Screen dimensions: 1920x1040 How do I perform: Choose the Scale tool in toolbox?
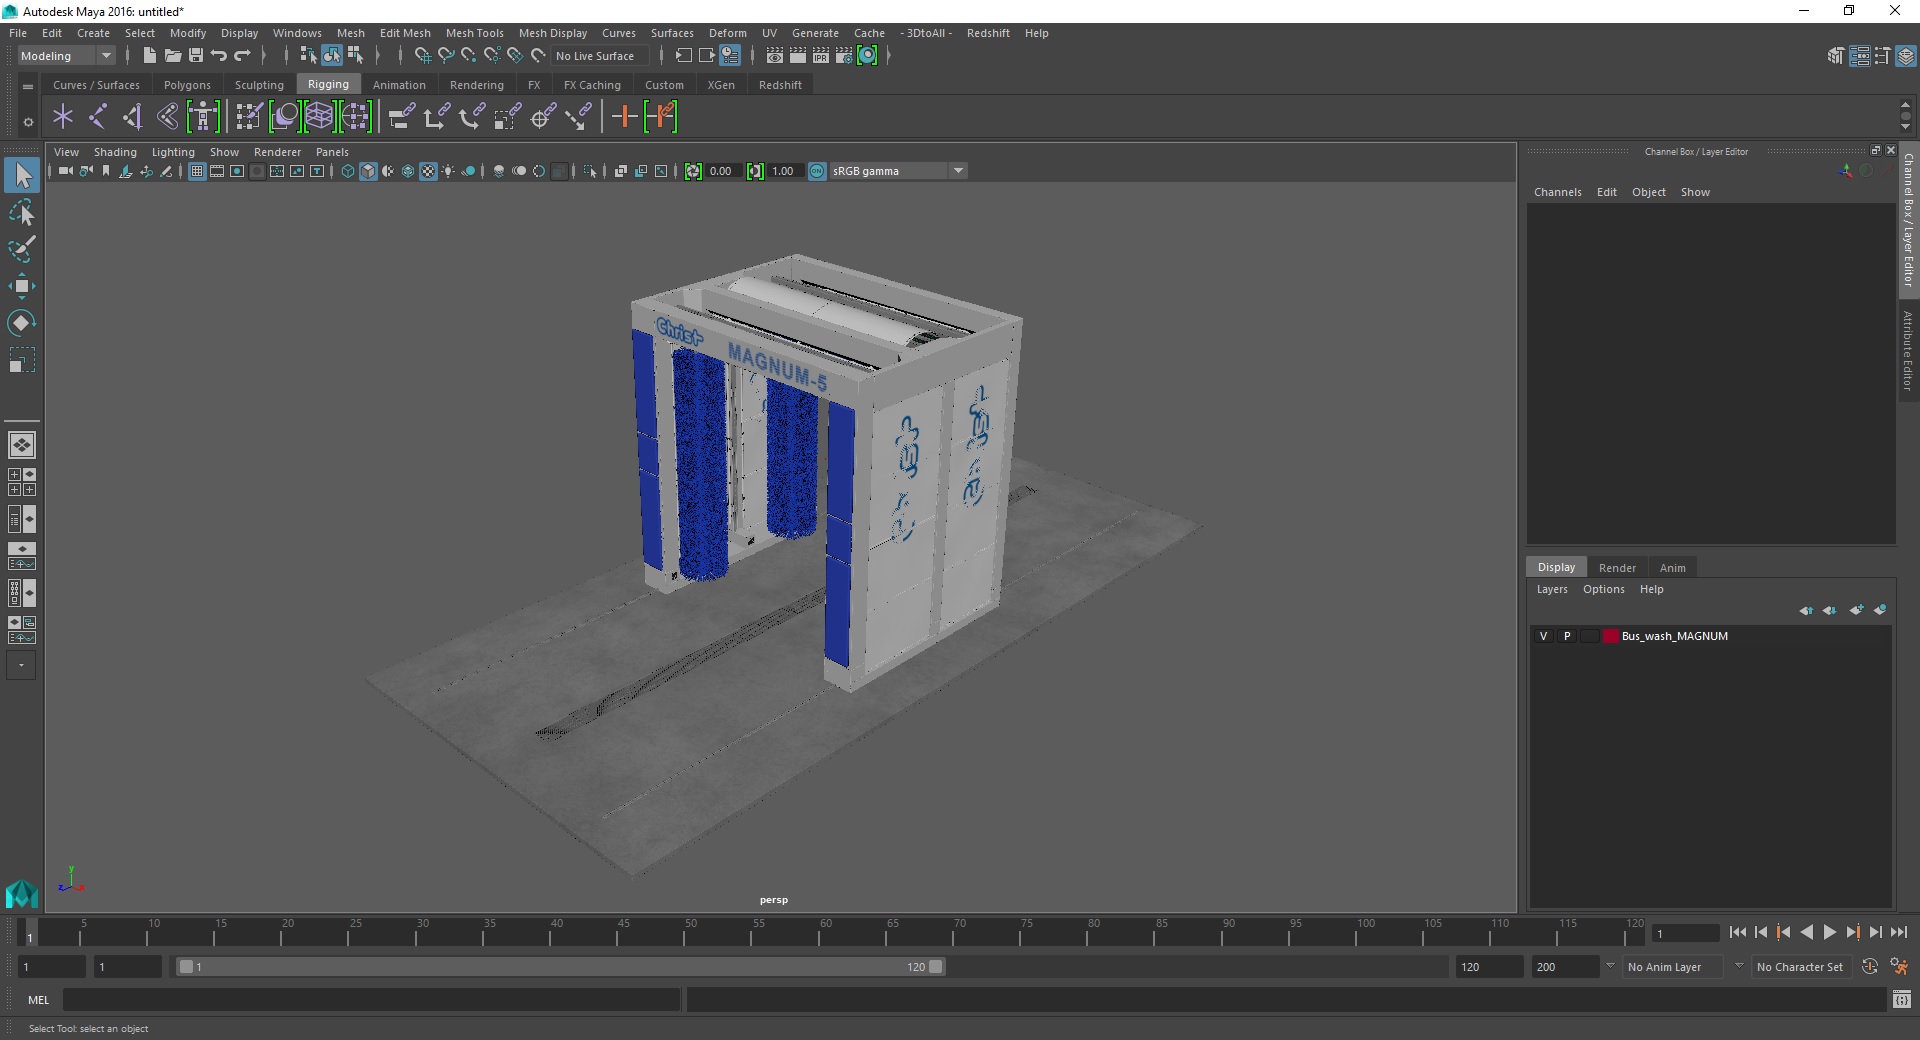pyautogui.click(x=22, y=359)
